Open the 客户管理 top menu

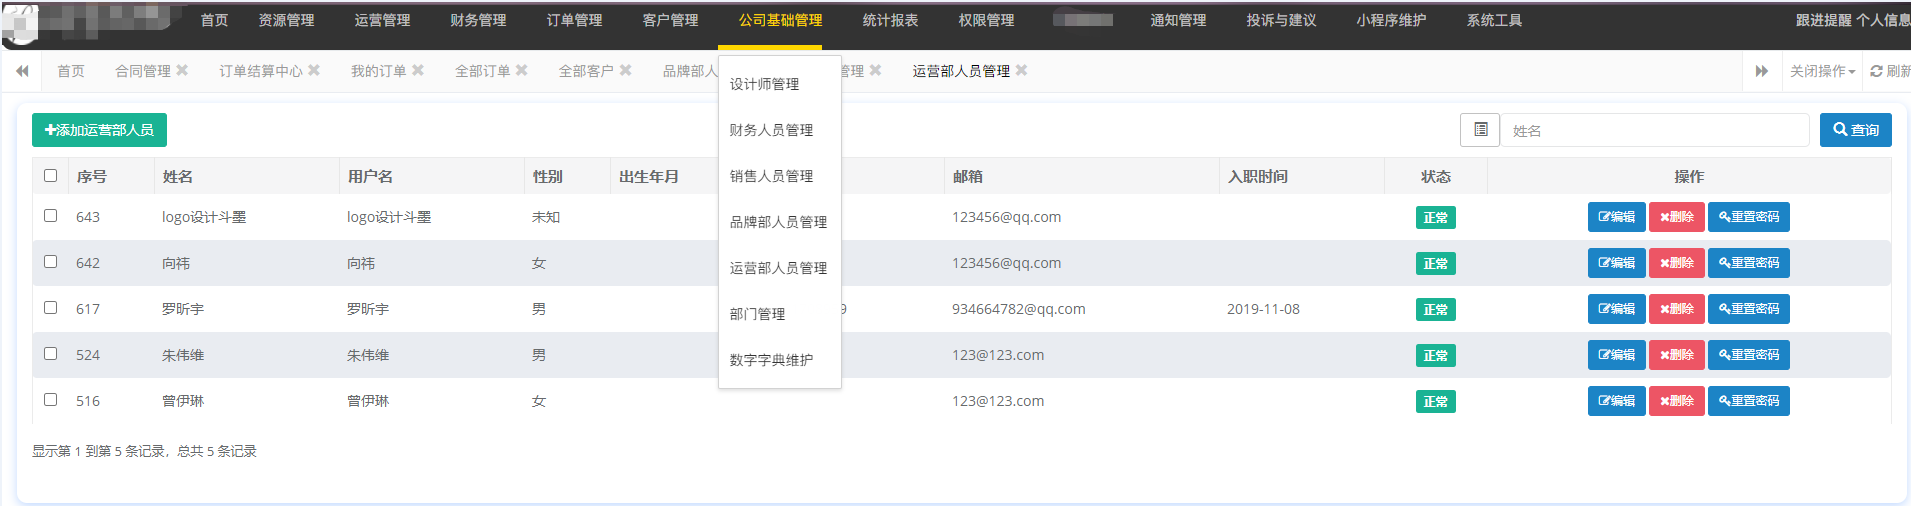tap(670, 20)
